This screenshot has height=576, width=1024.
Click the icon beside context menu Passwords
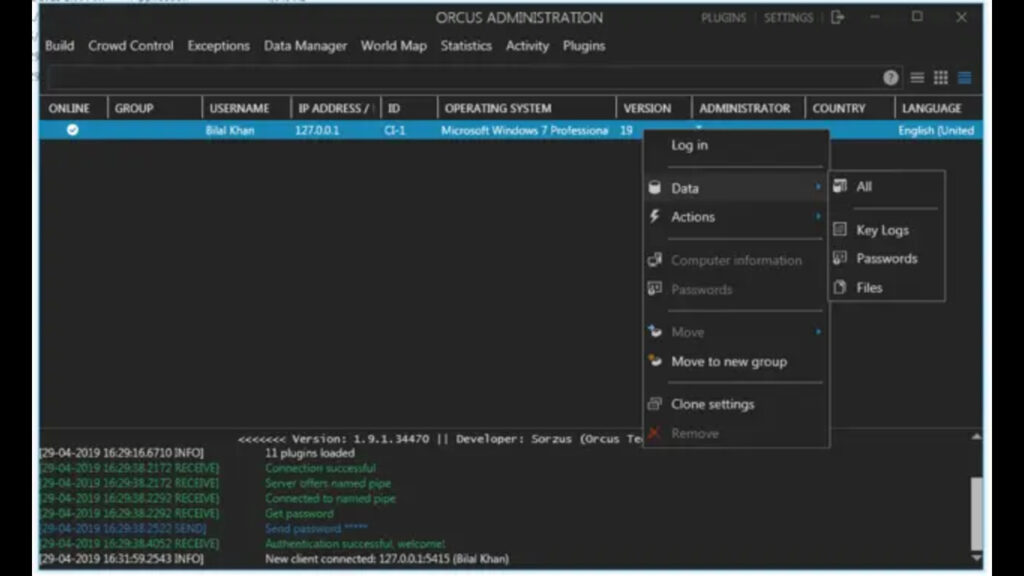(654, 289)
